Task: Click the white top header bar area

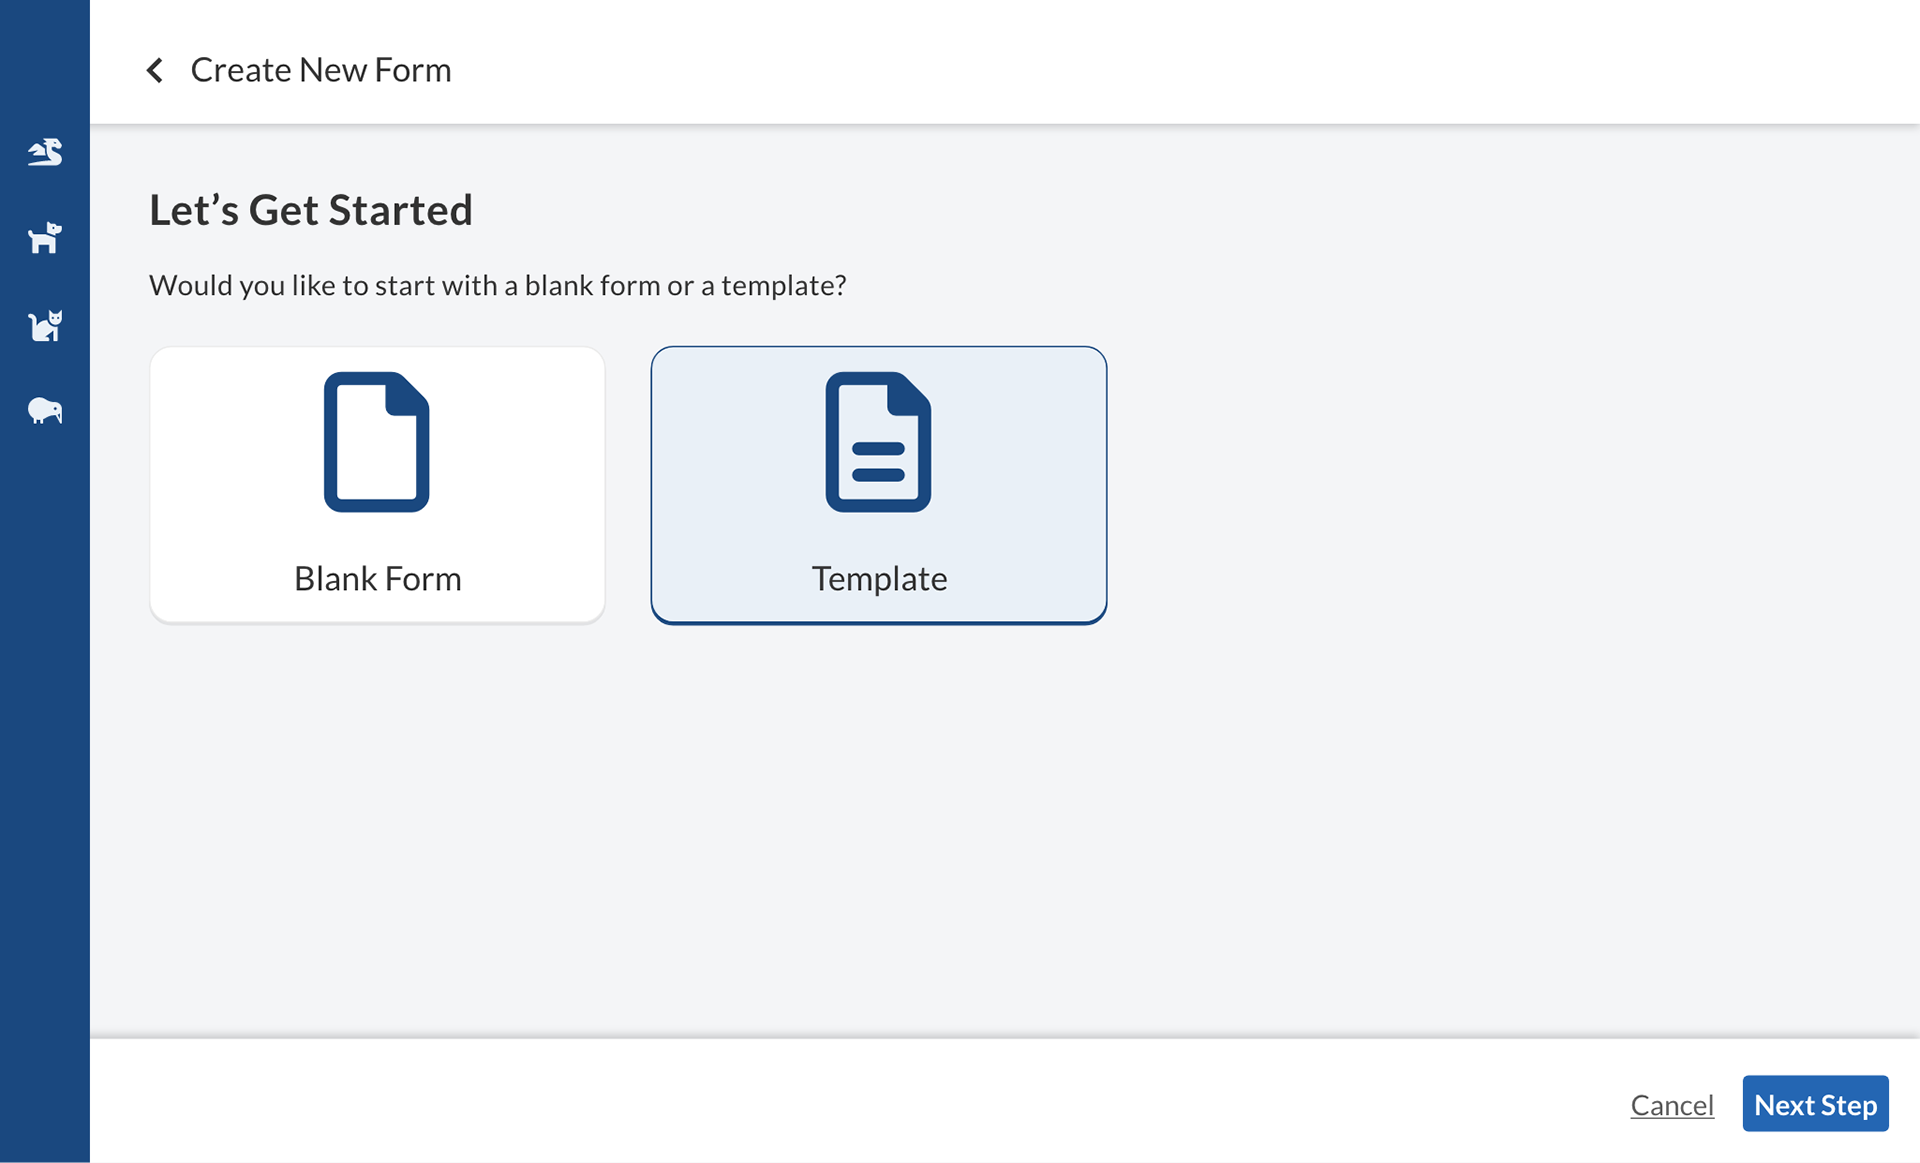Action: pos(1180,62)
